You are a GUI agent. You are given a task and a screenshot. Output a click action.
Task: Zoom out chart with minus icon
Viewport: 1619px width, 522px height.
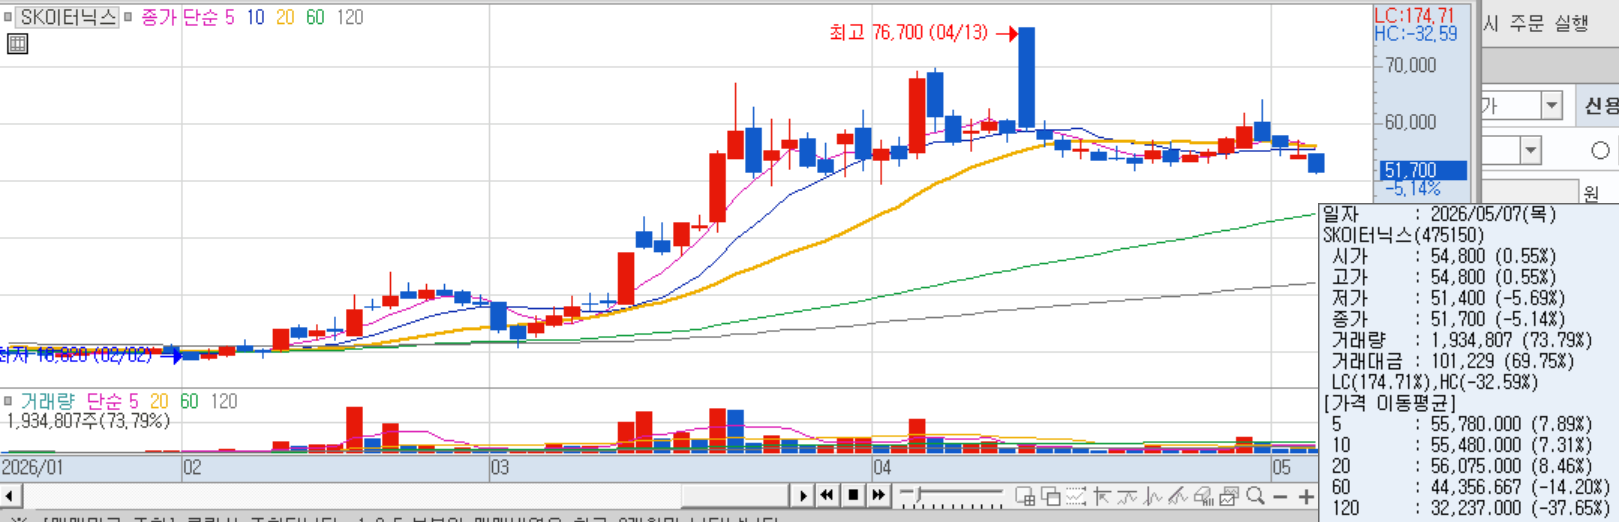(x=1280, y=497)
